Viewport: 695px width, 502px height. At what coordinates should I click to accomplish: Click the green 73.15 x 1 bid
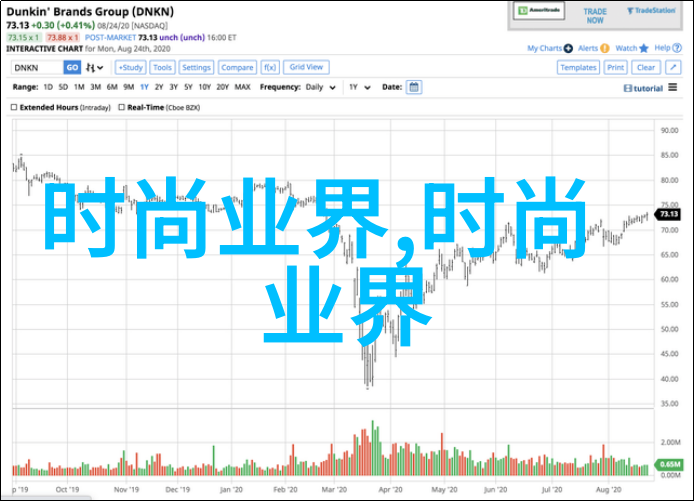click(x=23, y=38)
